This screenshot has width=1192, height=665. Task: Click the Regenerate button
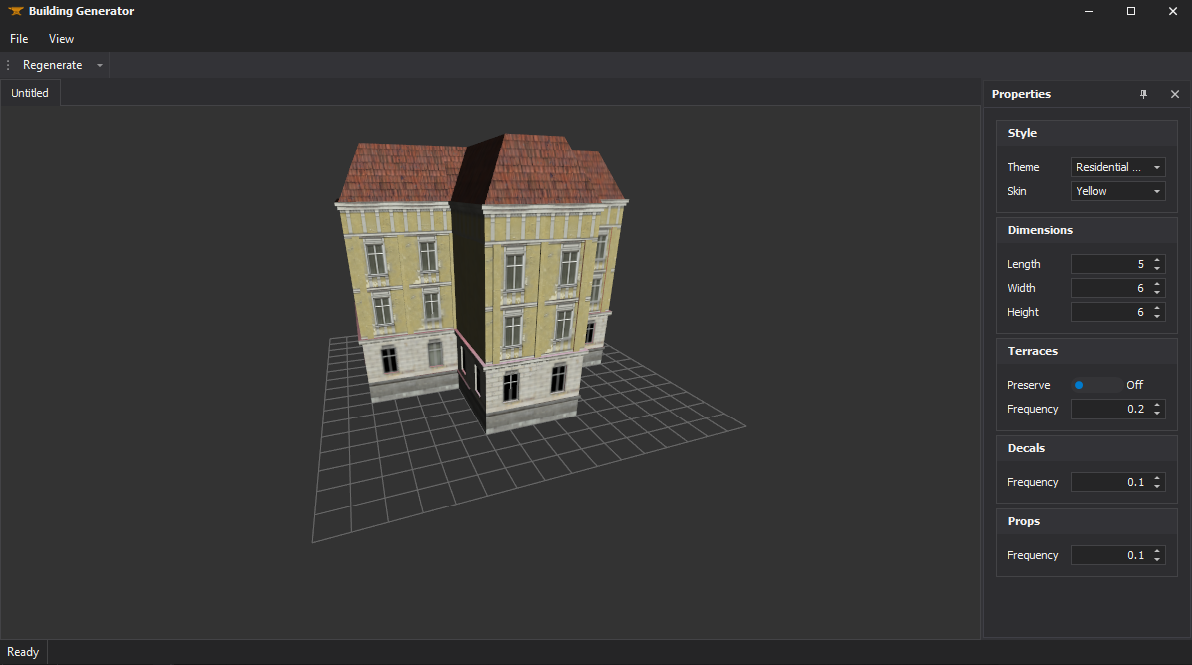coord(54,64)
